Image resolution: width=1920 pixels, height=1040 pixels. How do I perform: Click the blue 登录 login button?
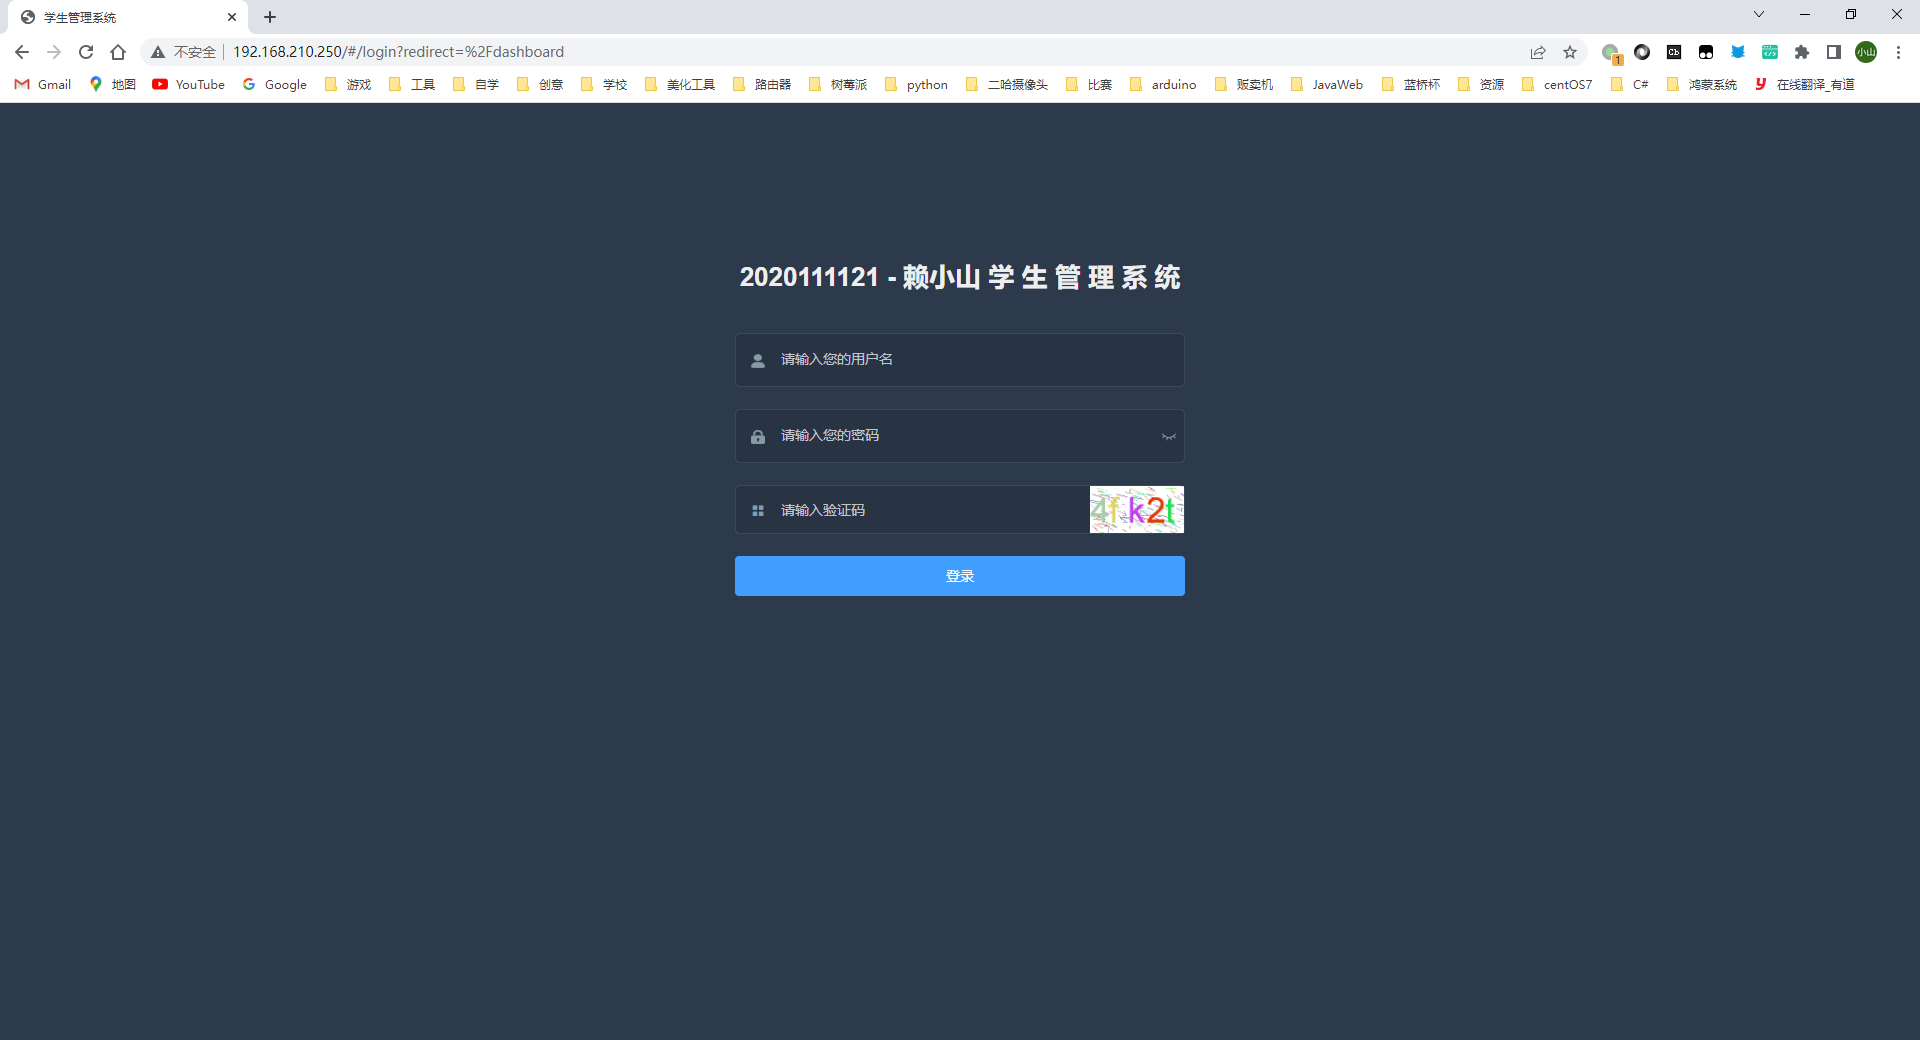pos(959,576)
